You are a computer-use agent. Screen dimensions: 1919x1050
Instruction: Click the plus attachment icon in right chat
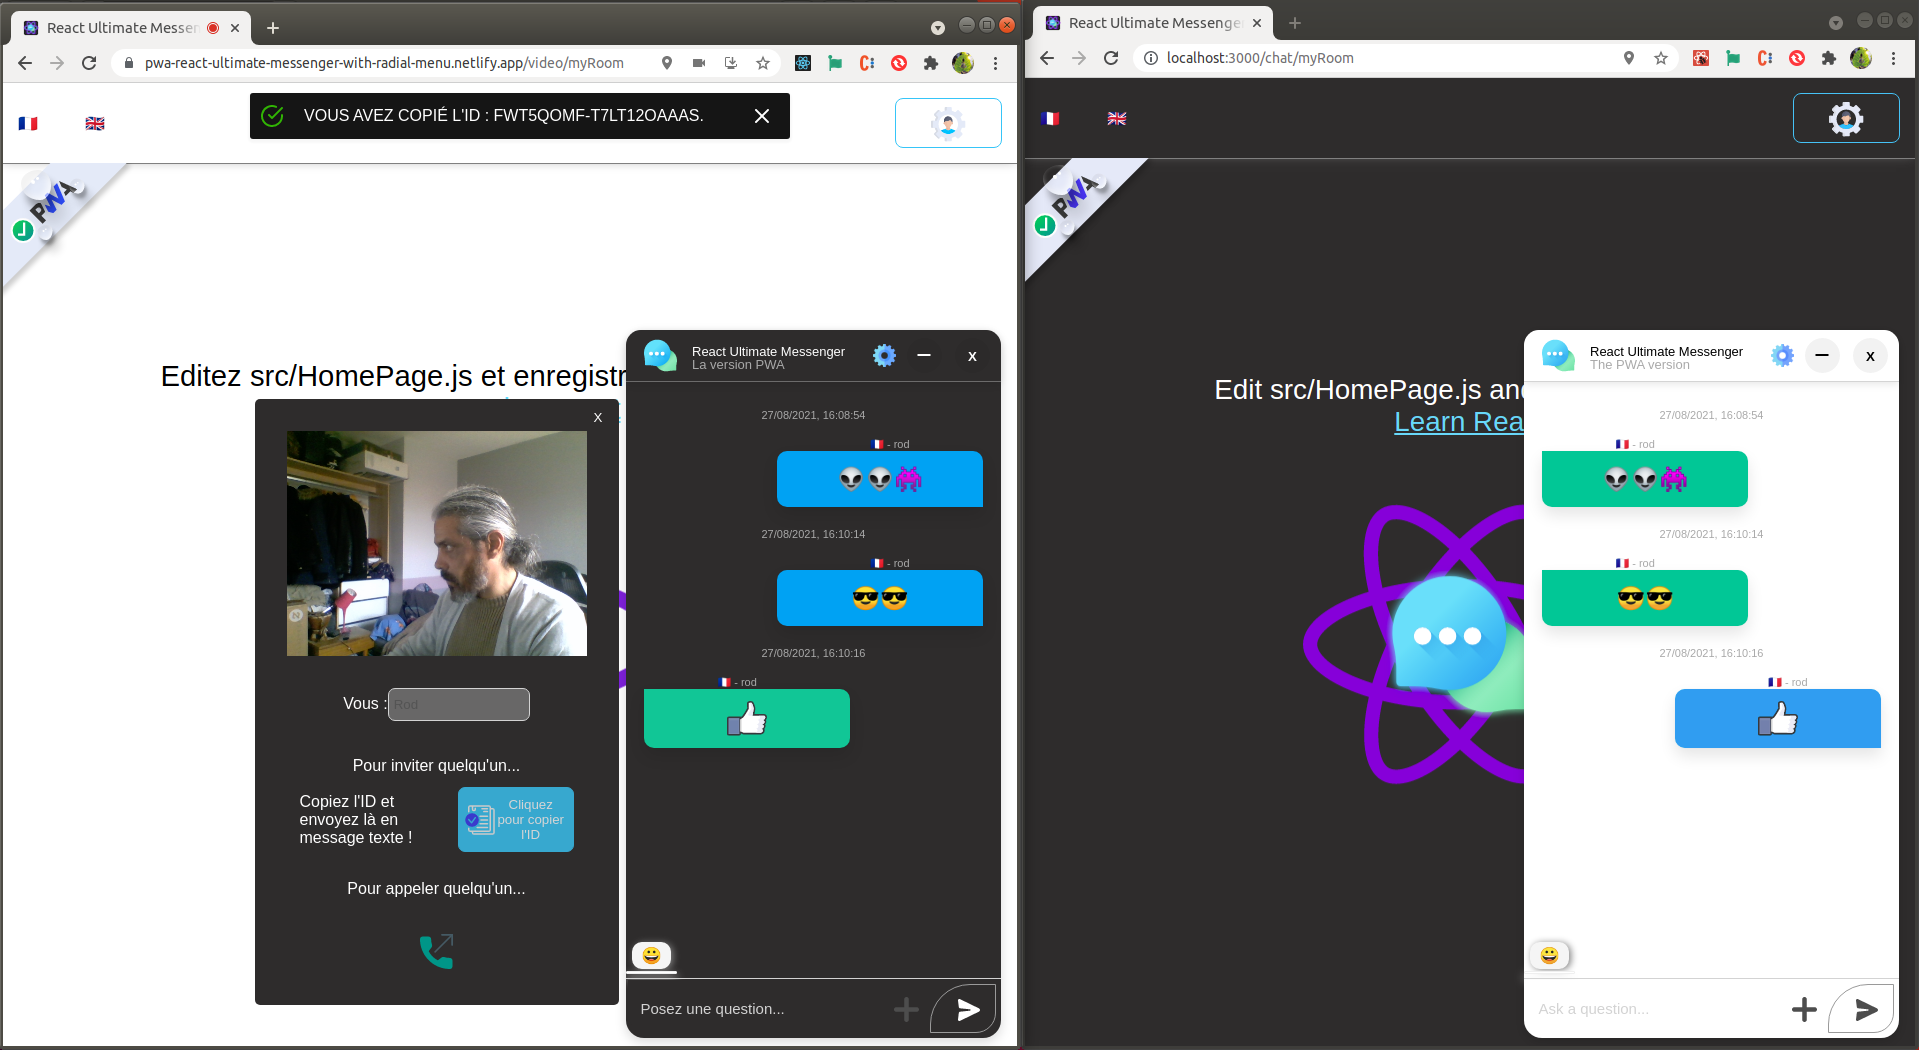(1803, 1010)
